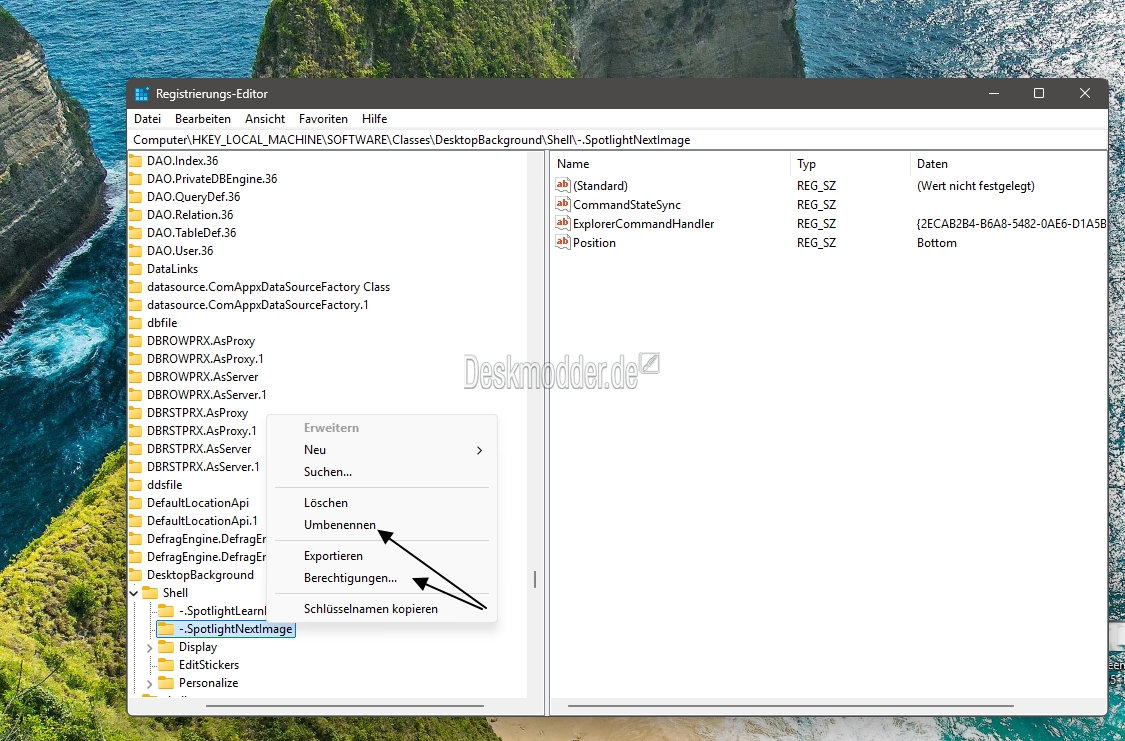The height and width of the screenshot is (741, 1125).
Task: Click the CommandStateSync value icon
Action: (562, 205)
